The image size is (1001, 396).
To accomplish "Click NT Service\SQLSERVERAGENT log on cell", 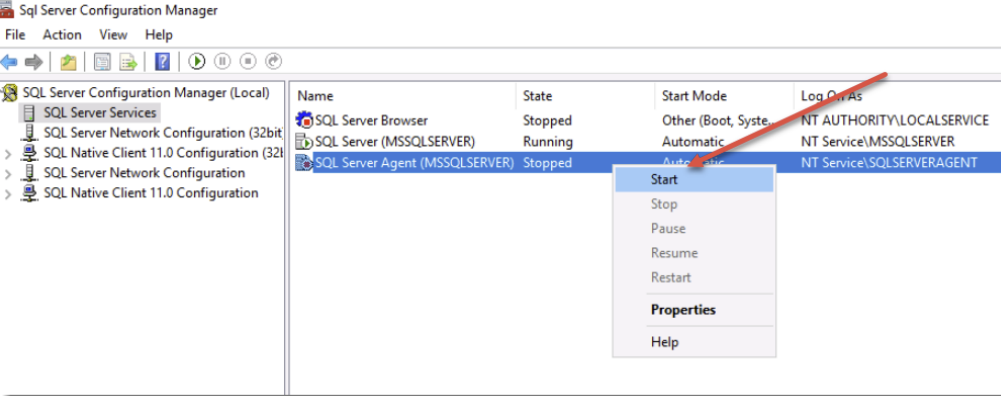I will click(889, 163).
